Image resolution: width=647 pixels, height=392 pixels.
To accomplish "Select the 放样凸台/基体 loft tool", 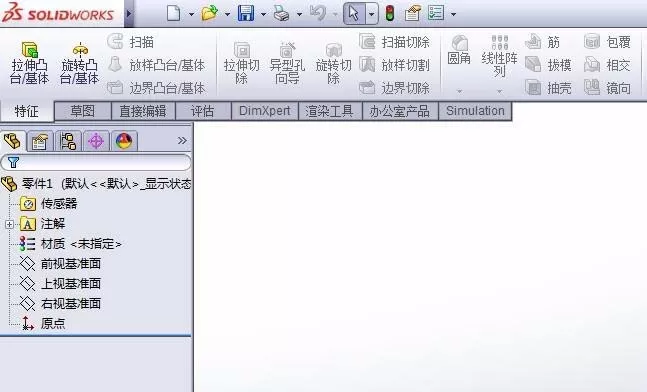I will tap(156, 65).
